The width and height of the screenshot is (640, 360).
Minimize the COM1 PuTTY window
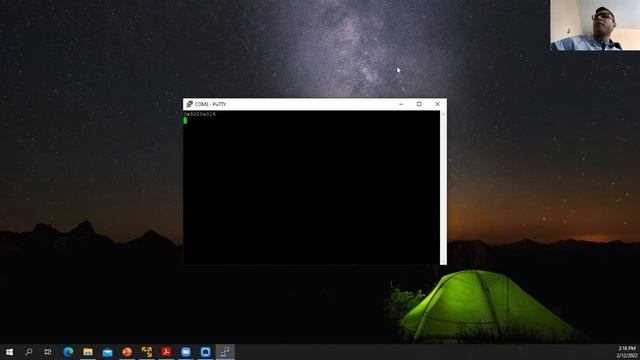click(x=401, y=104)
